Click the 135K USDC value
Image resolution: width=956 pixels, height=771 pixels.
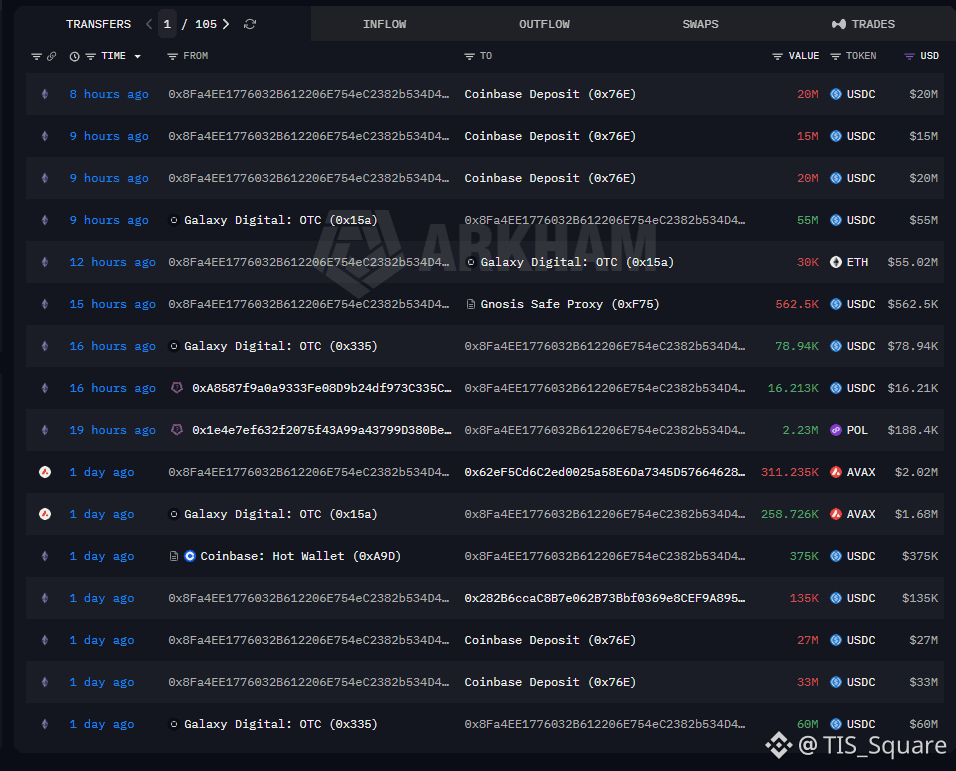point(804,599)
